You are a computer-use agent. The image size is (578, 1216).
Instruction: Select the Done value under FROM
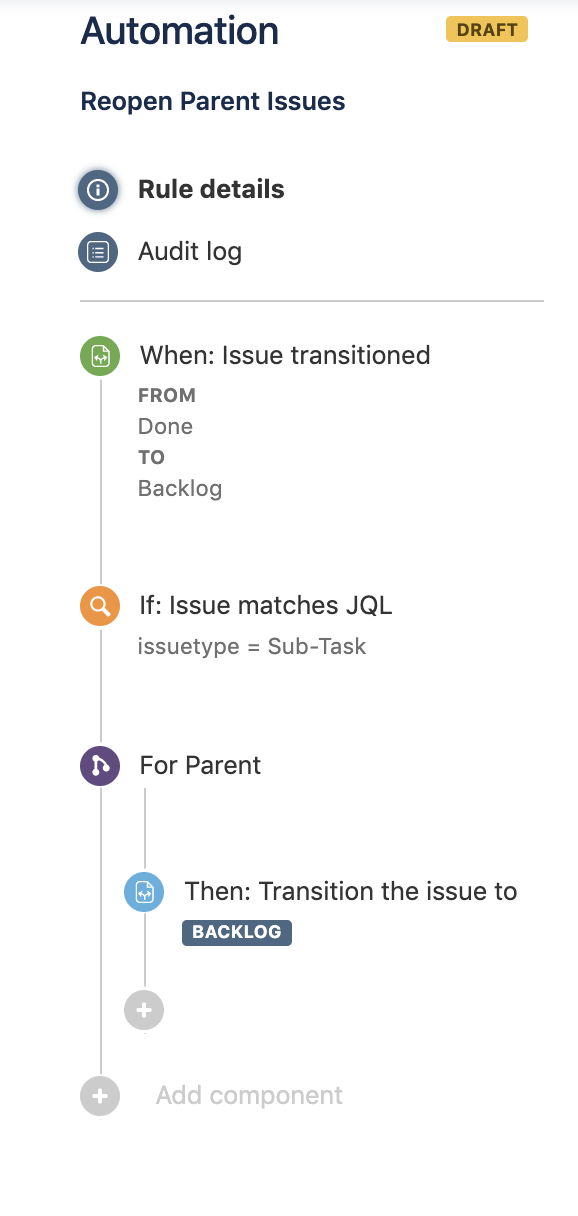165,426
